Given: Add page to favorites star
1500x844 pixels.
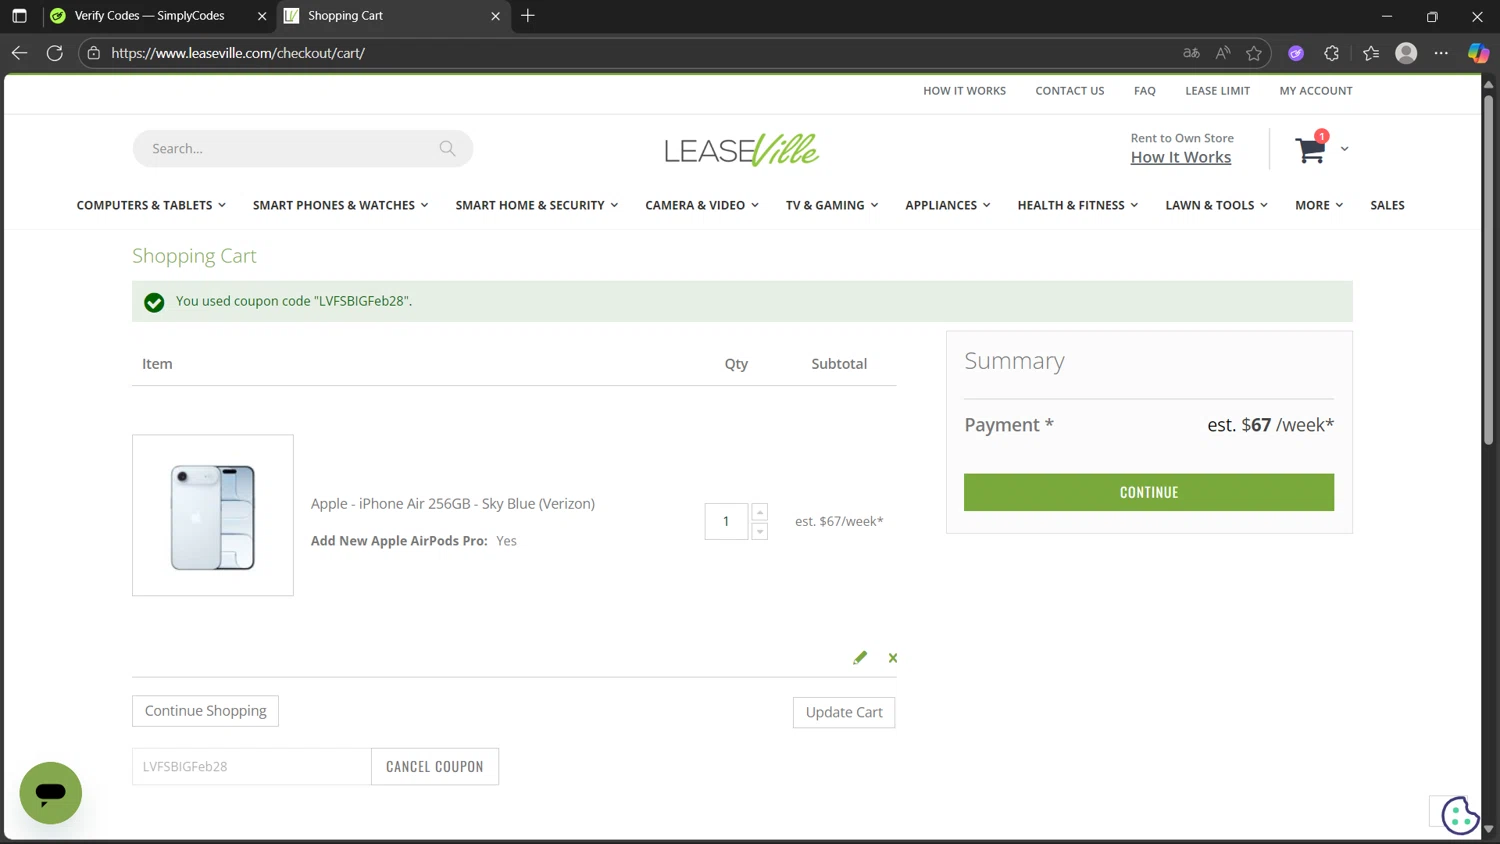Looking at the screenshot, I should point(1254,53).
